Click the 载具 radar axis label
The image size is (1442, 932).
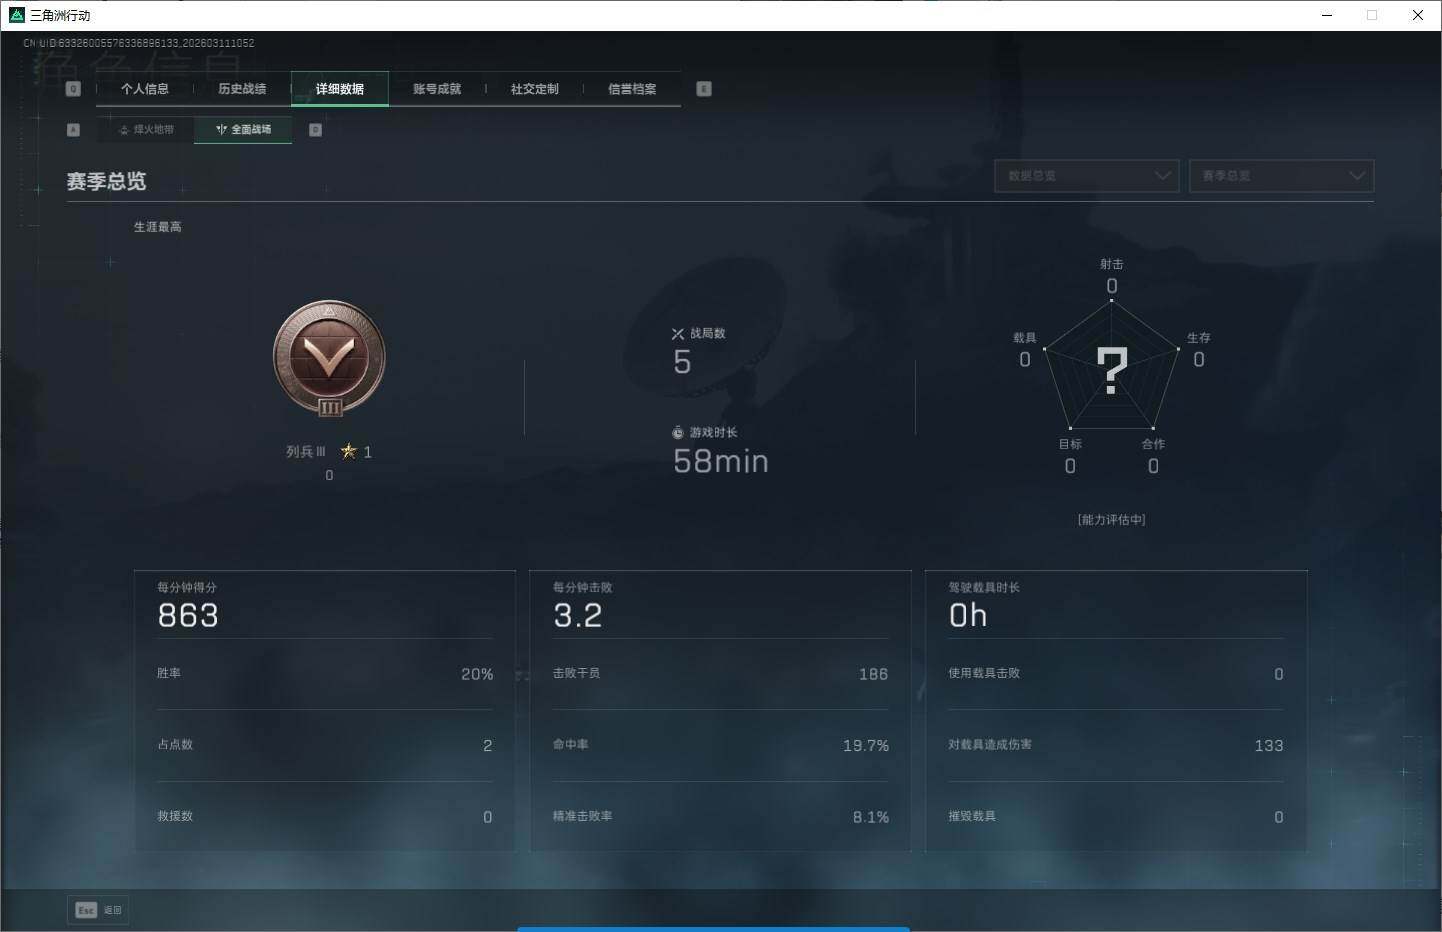pos(1025,338)
